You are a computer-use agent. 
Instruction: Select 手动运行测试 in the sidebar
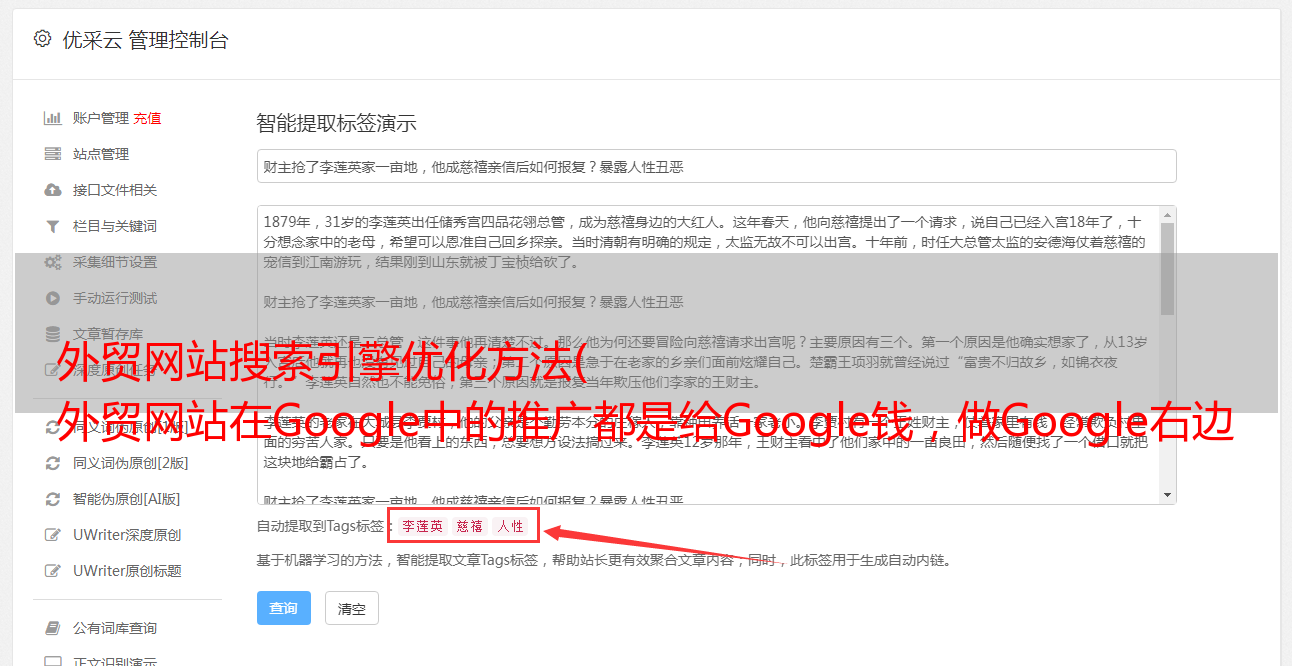pos(115,298)
